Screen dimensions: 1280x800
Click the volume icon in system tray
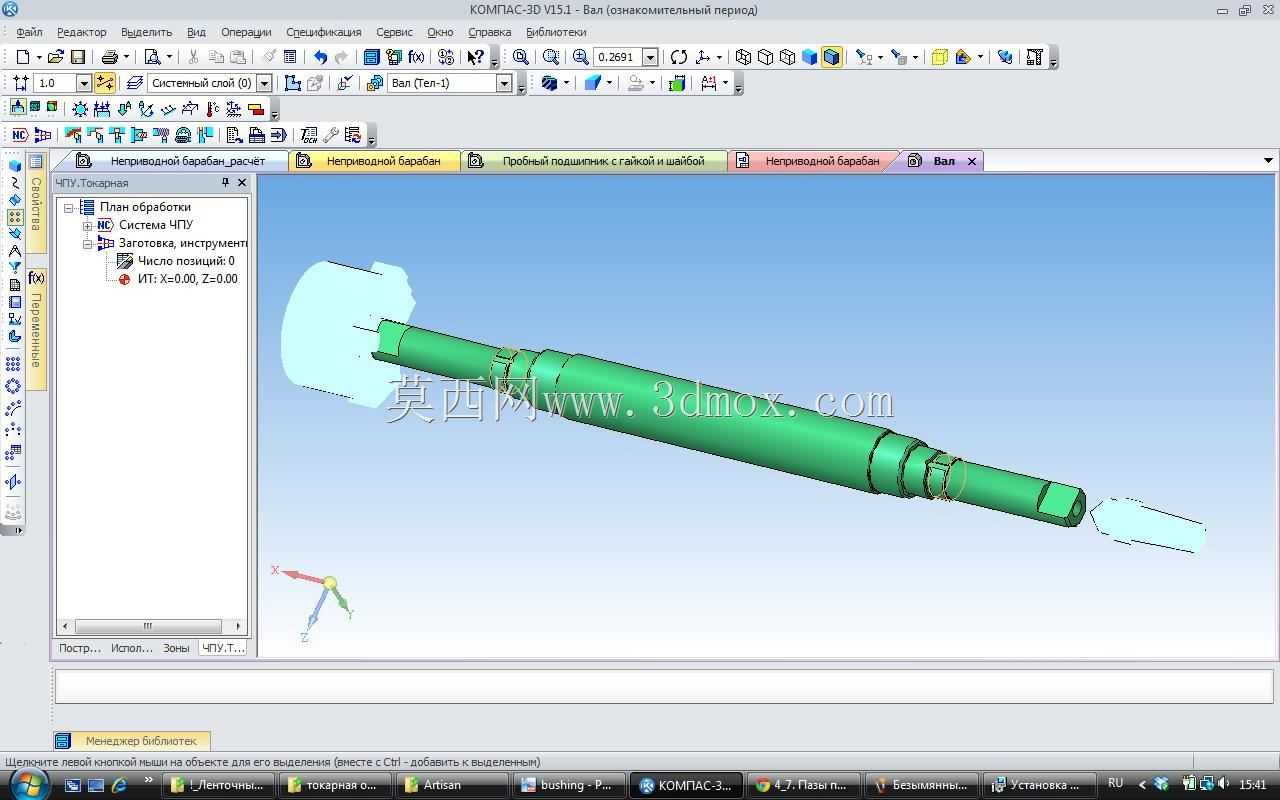point(1224,784)
